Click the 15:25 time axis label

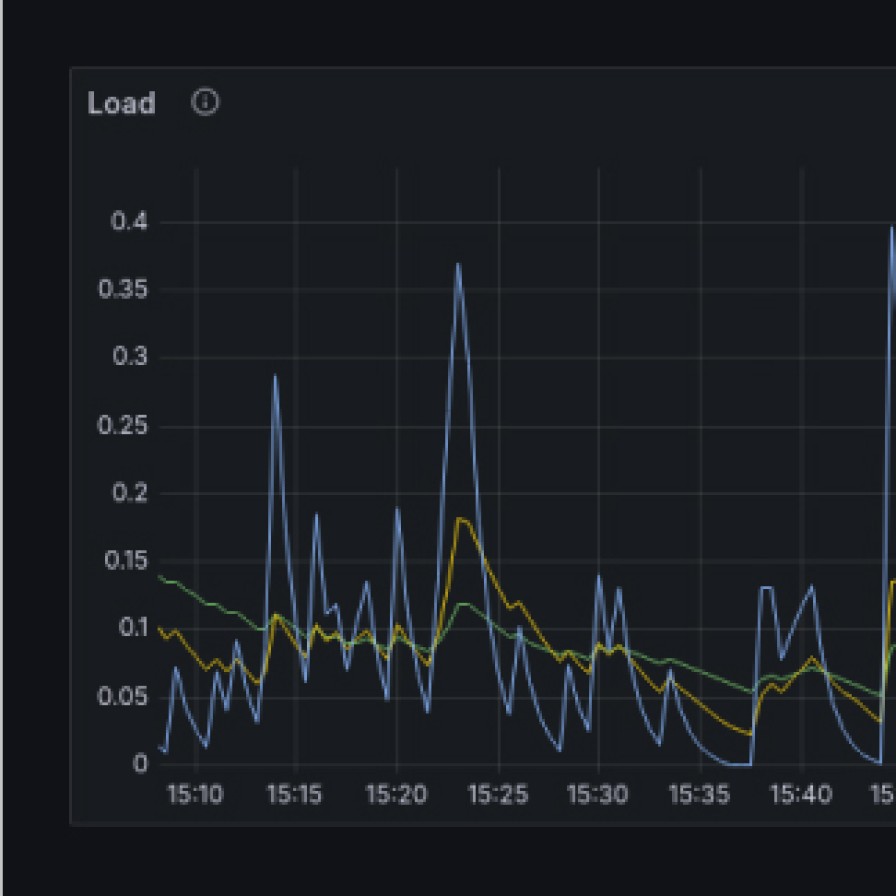coord(497,795)
